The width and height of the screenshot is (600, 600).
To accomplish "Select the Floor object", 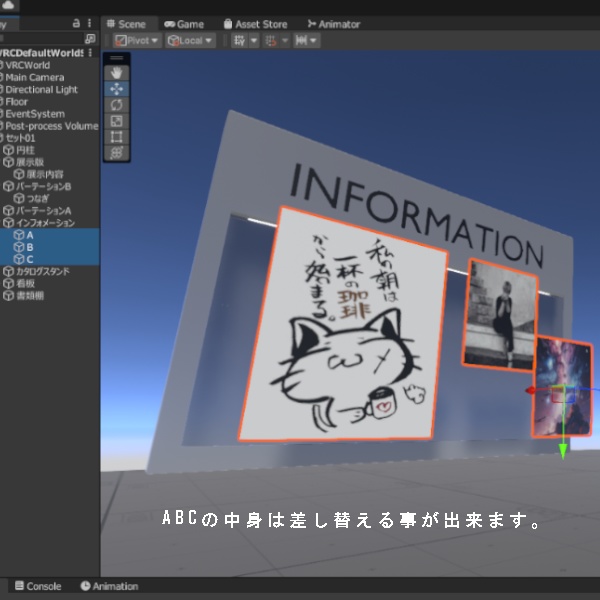I will coord(50,102).
